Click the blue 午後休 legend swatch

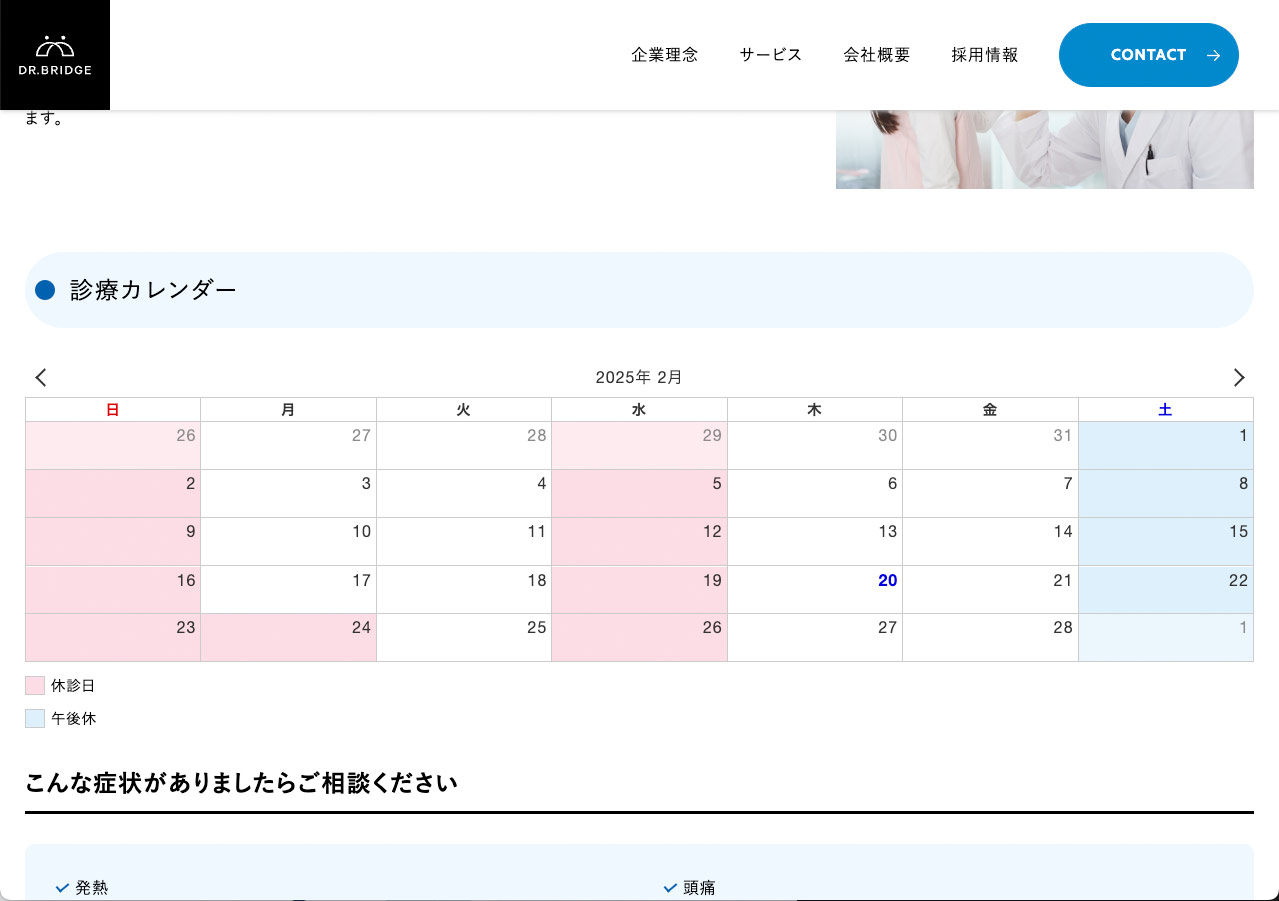[35, 718]
